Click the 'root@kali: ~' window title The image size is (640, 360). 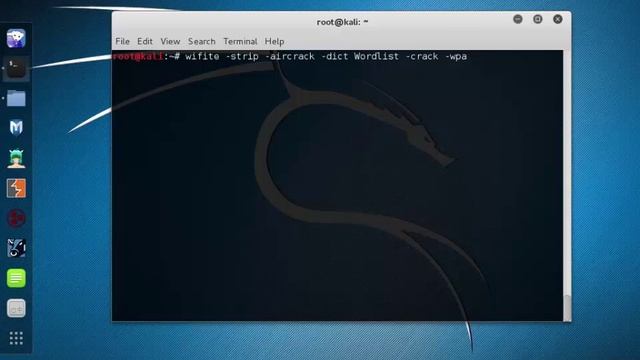(x=342, y=22)
